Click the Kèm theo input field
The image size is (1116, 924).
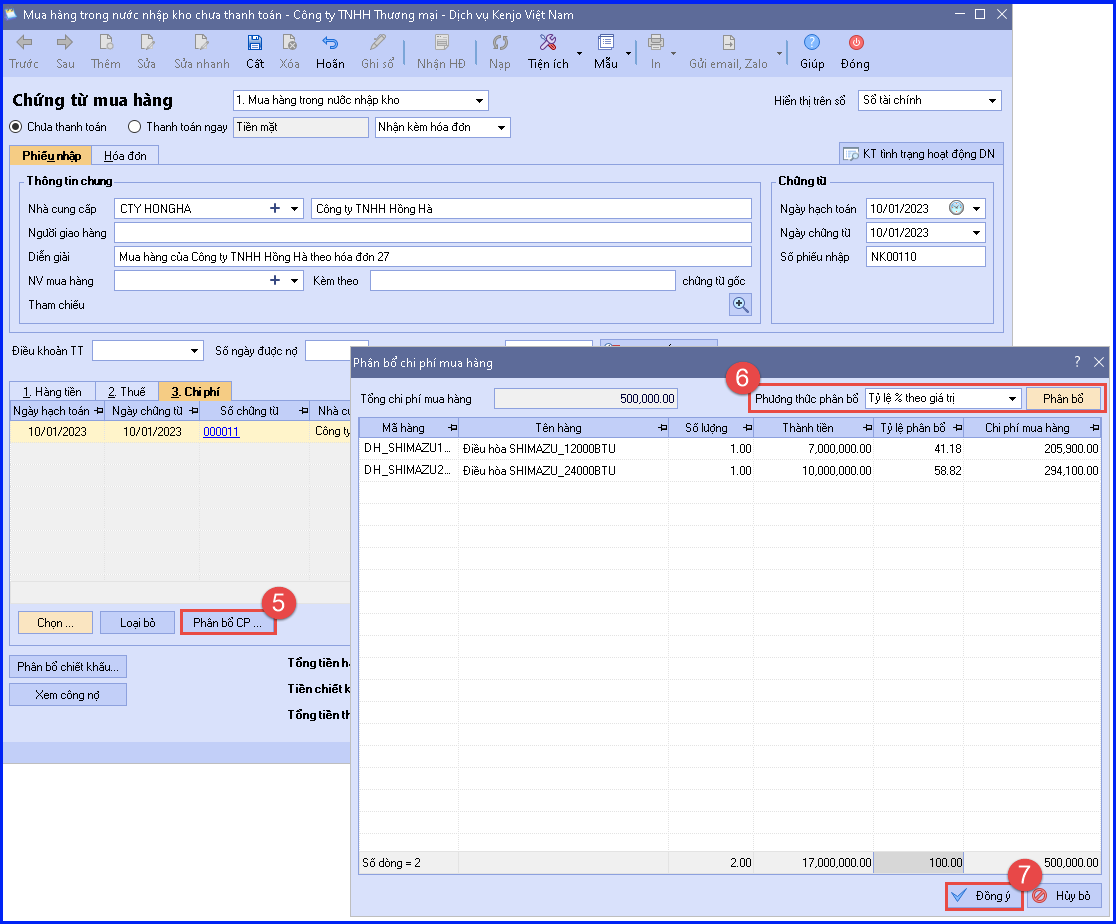[522, 280]
